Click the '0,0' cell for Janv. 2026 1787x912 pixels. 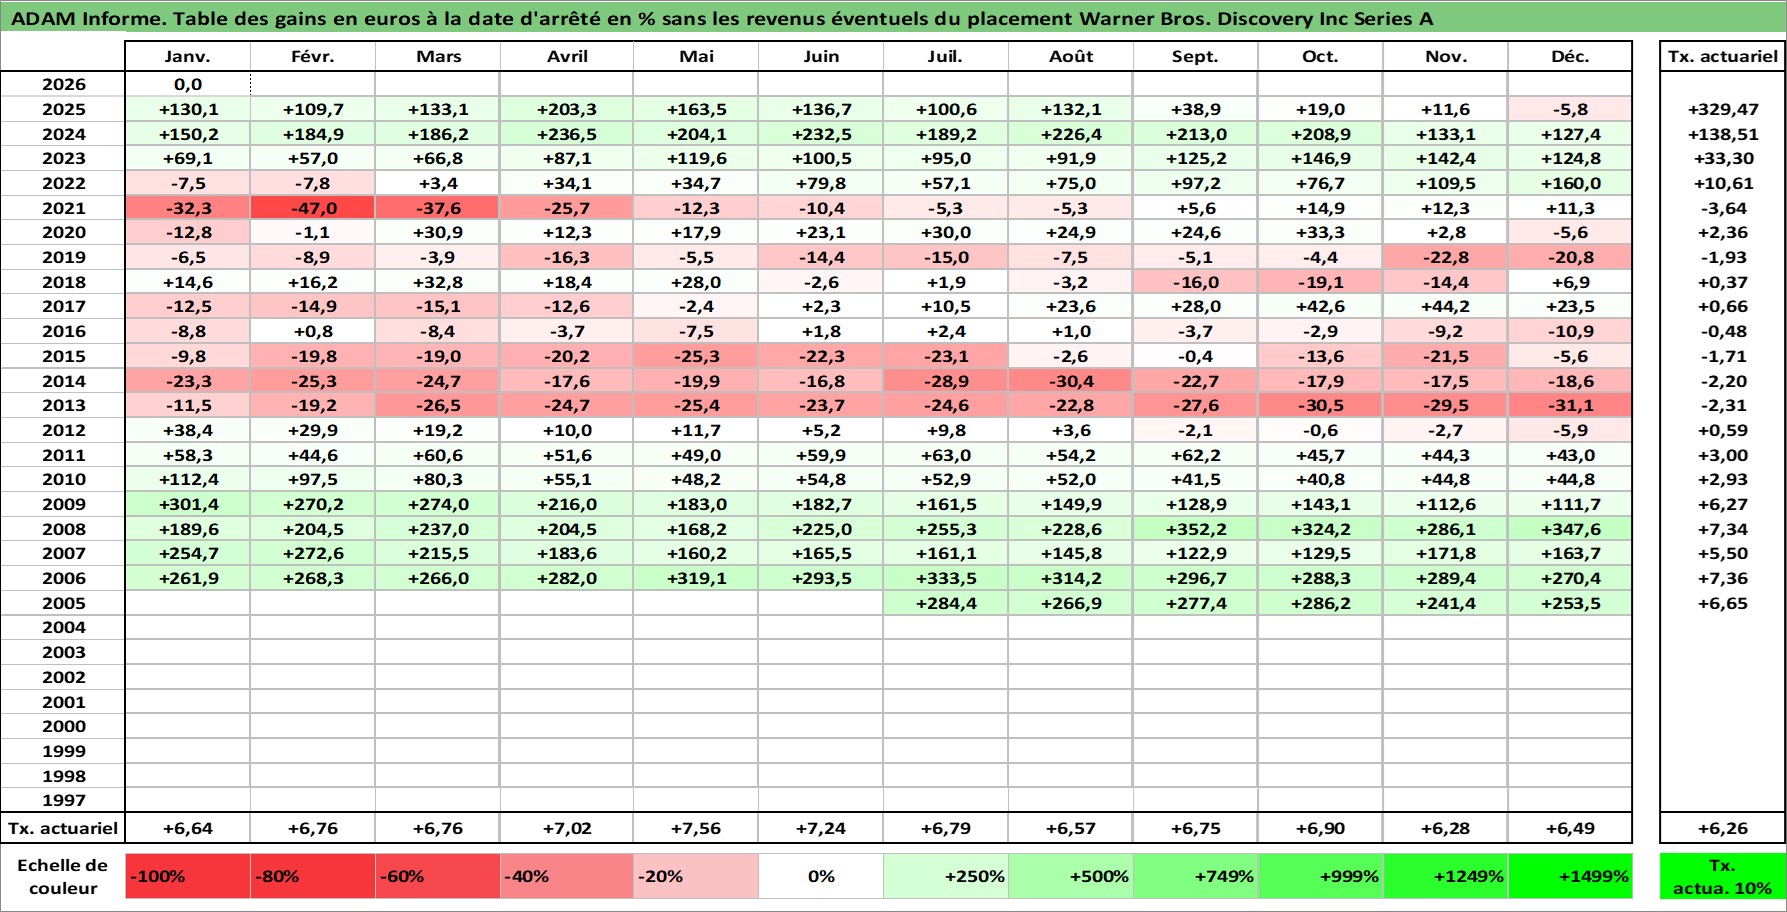pos(187,84)
